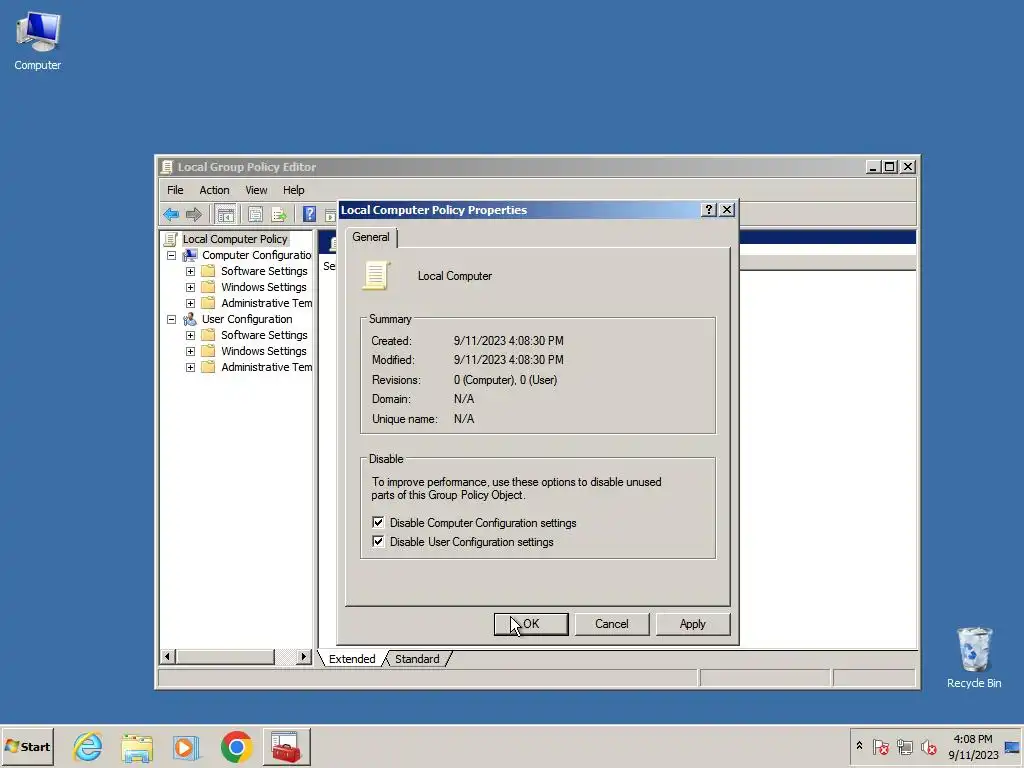Open the File menu
Image resolution: width=1024 pixels, height=768 pixels.
click(x=175, y=190)
